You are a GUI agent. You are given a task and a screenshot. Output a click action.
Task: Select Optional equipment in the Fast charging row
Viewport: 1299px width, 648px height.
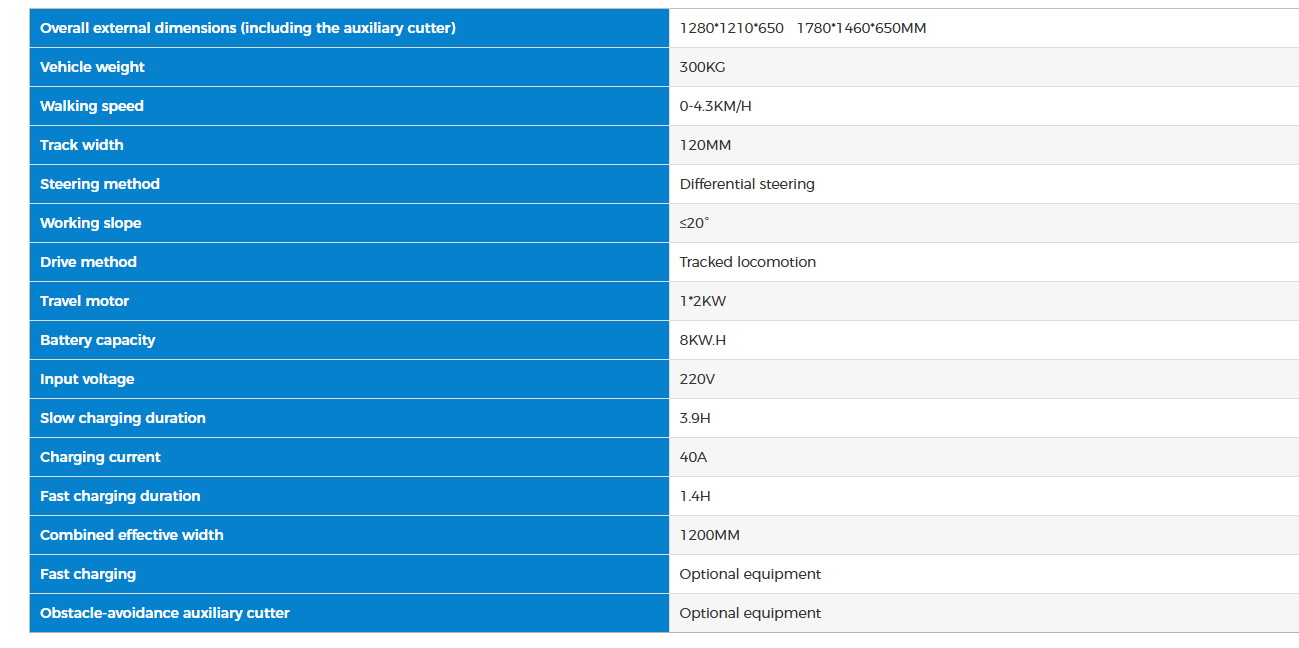coord(750,574)
